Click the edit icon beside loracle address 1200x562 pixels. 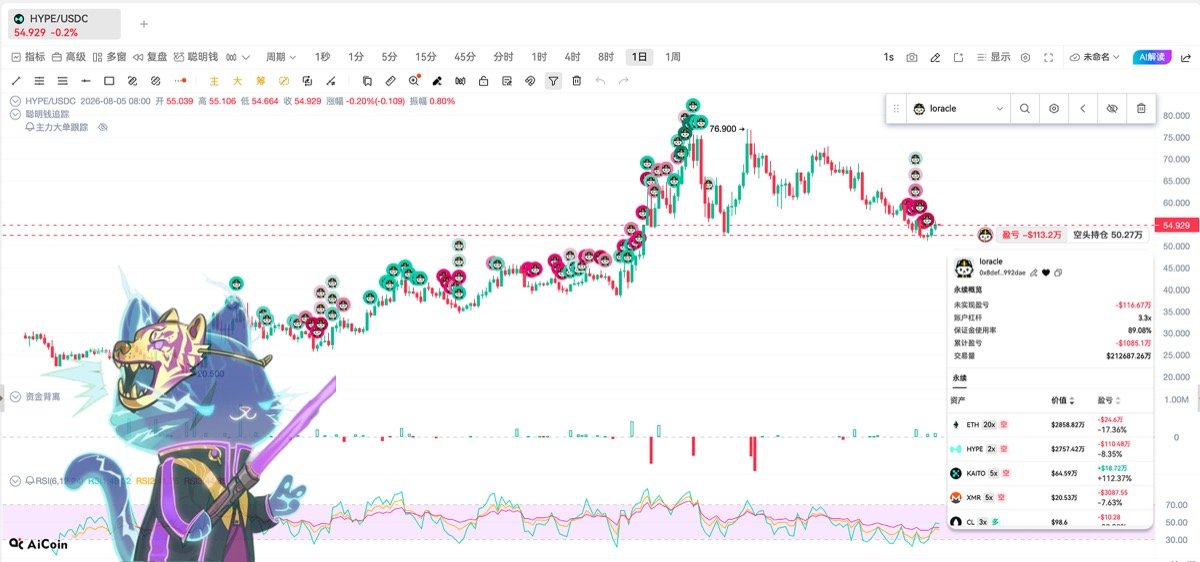point(1033,272)
